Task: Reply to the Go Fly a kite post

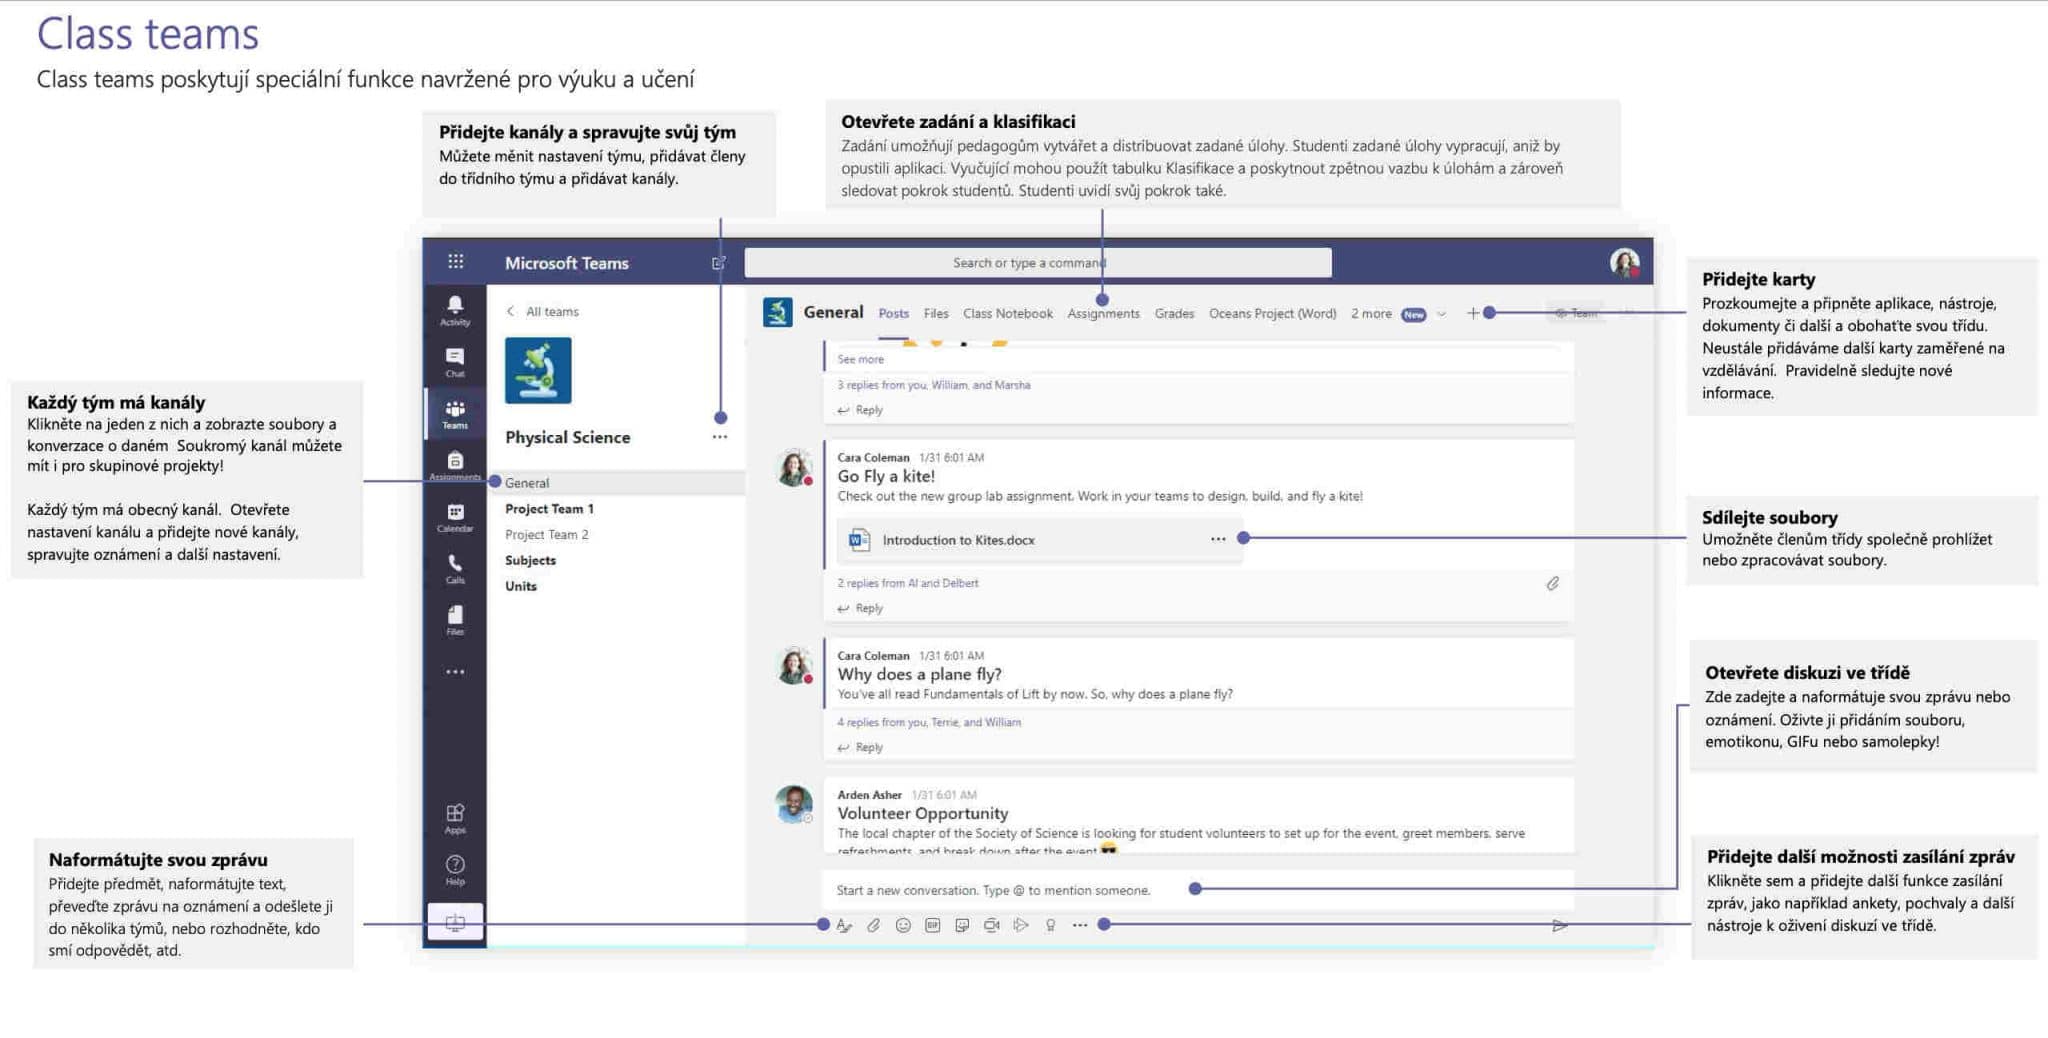Action: point(860,608)
